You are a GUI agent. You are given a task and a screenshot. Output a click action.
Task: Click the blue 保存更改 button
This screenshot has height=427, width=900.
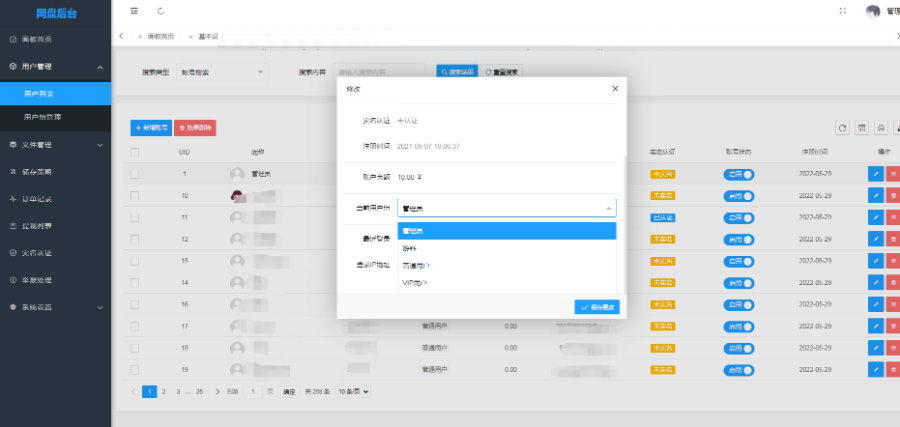pos(598,307)
